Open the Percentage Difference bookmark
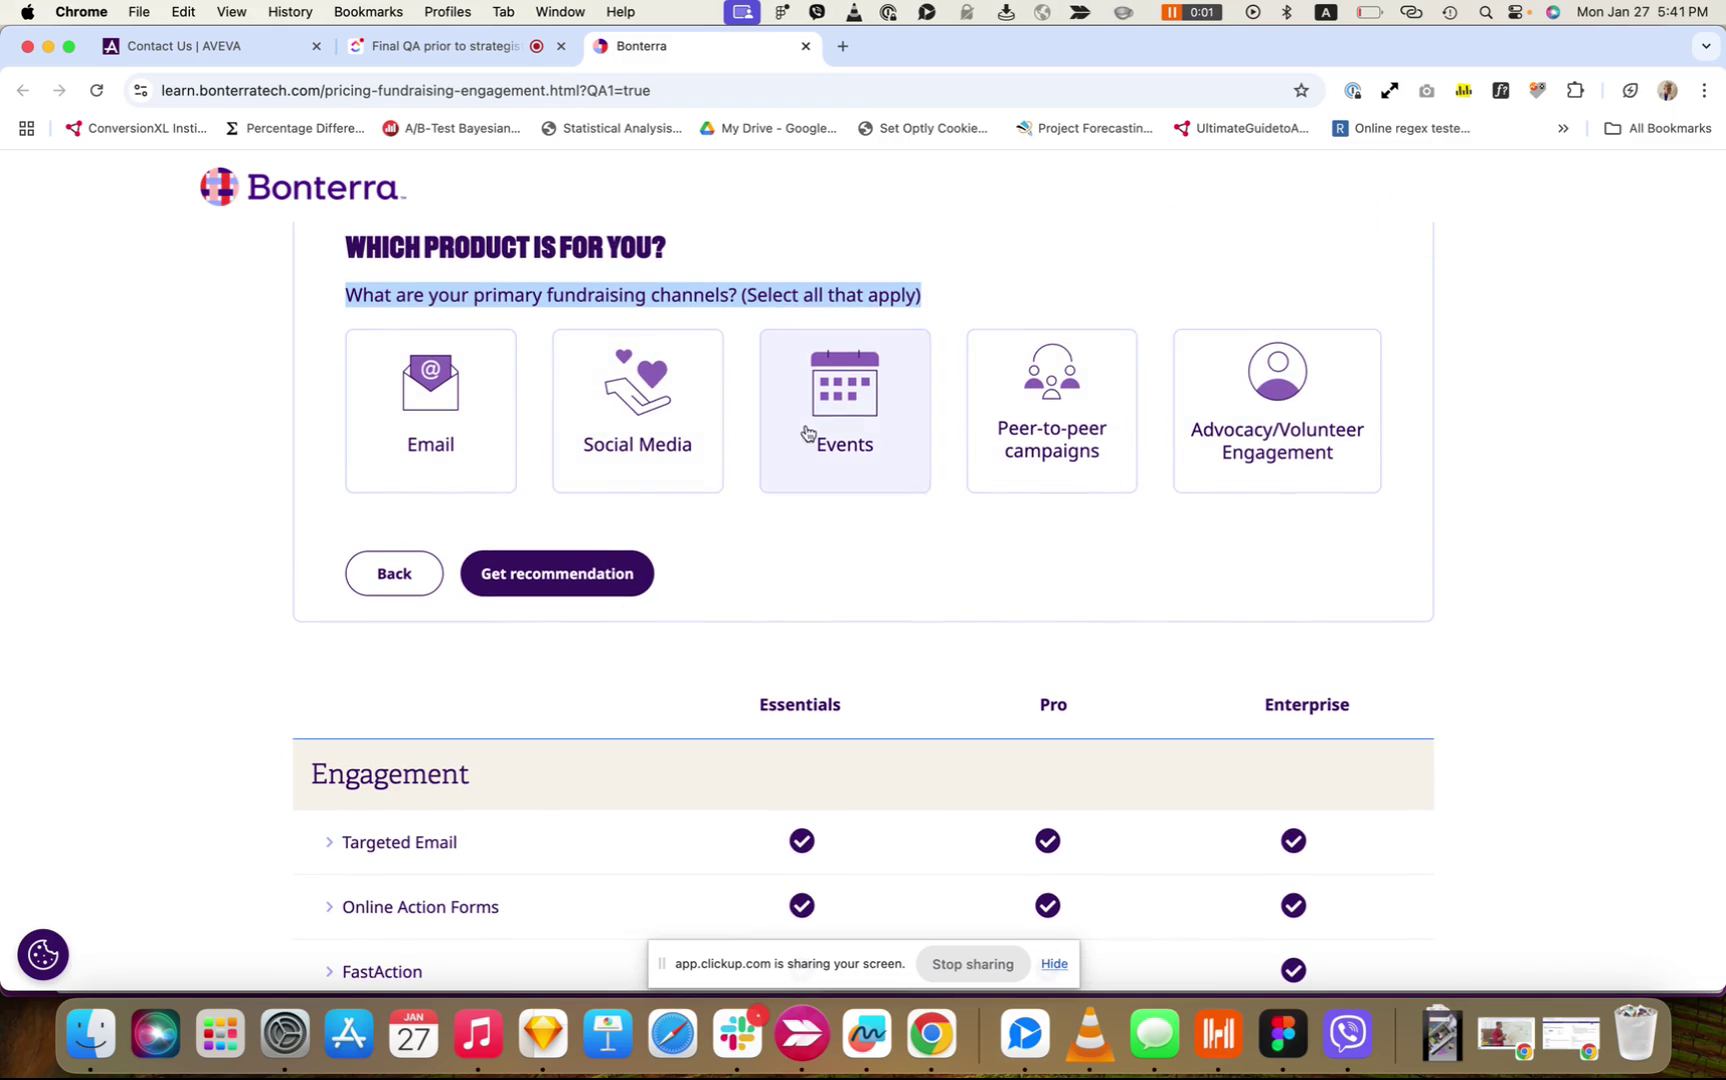Image resolution: width=1726 pixels, height=1080 pixels. click(x=295, y=128)
